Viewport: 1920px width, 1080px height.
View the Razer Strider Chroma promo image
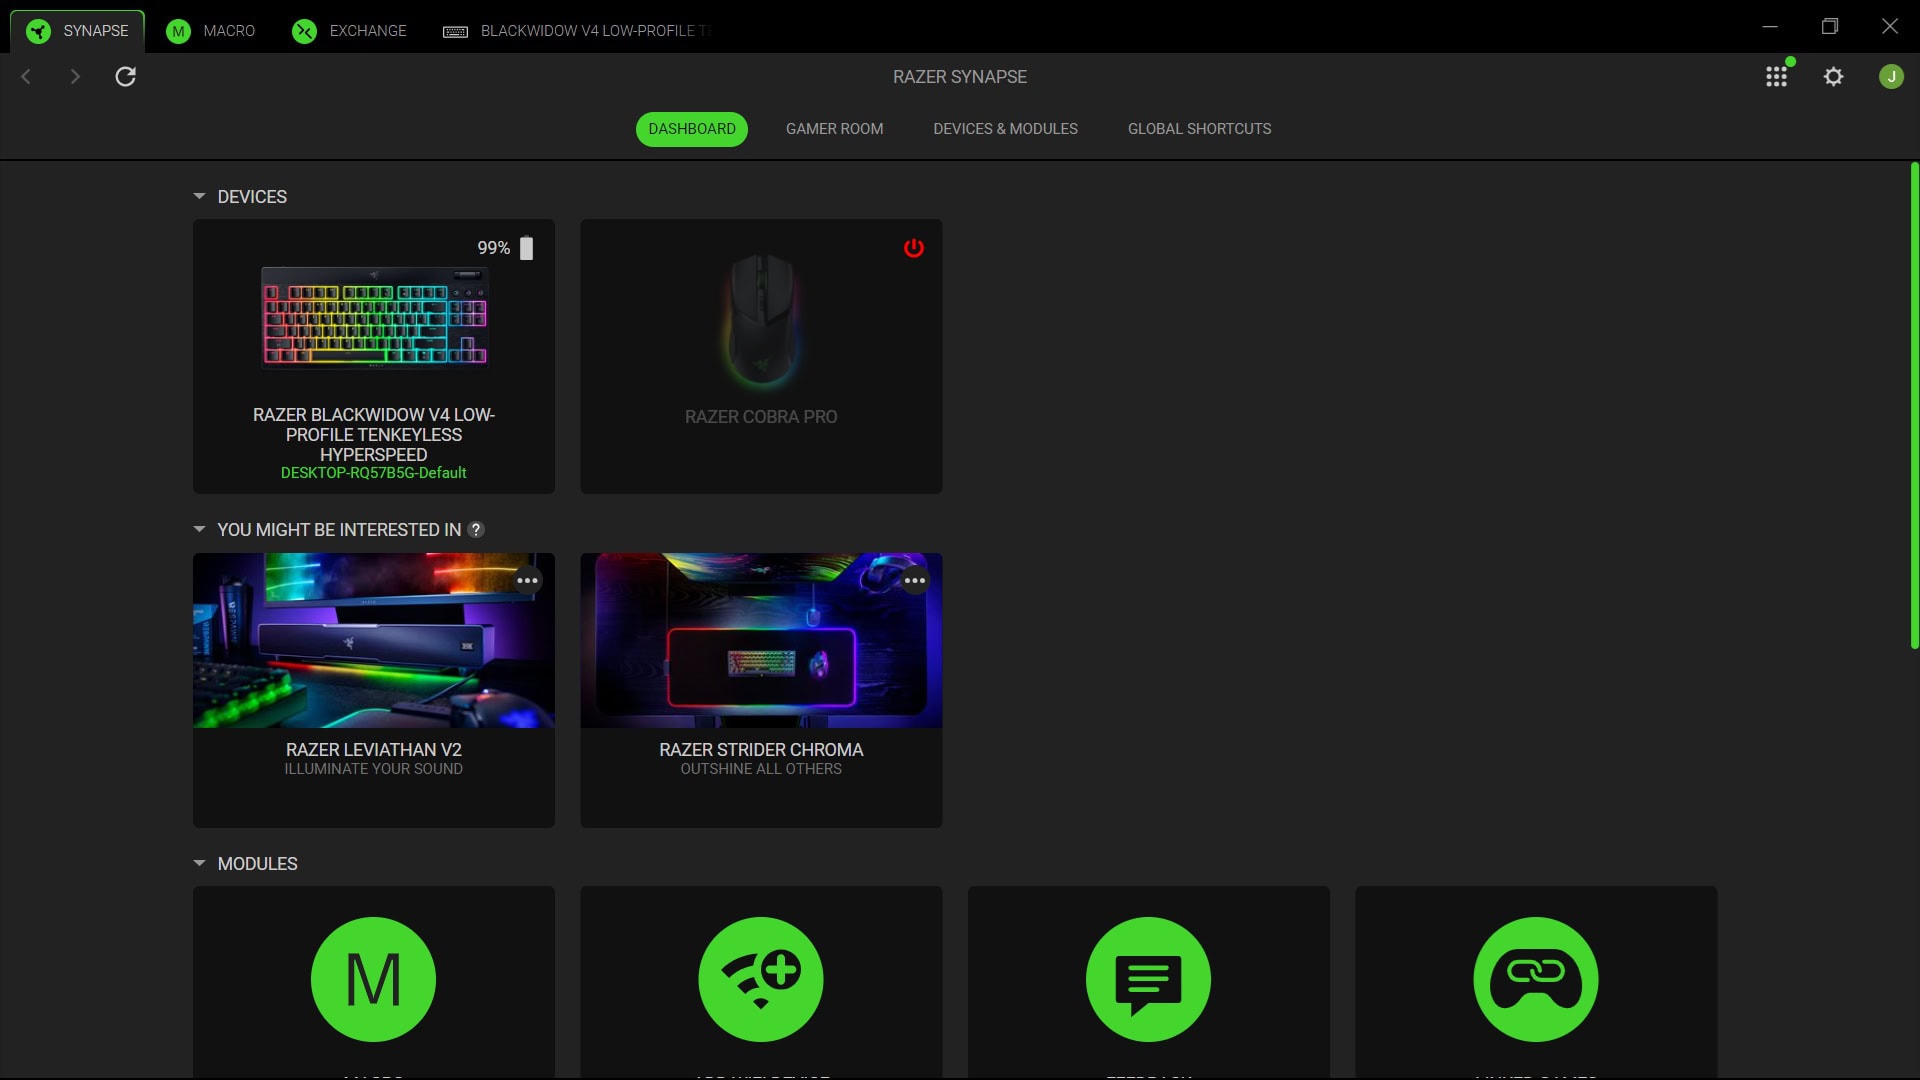pyautogui.click(x=761, y=641)
